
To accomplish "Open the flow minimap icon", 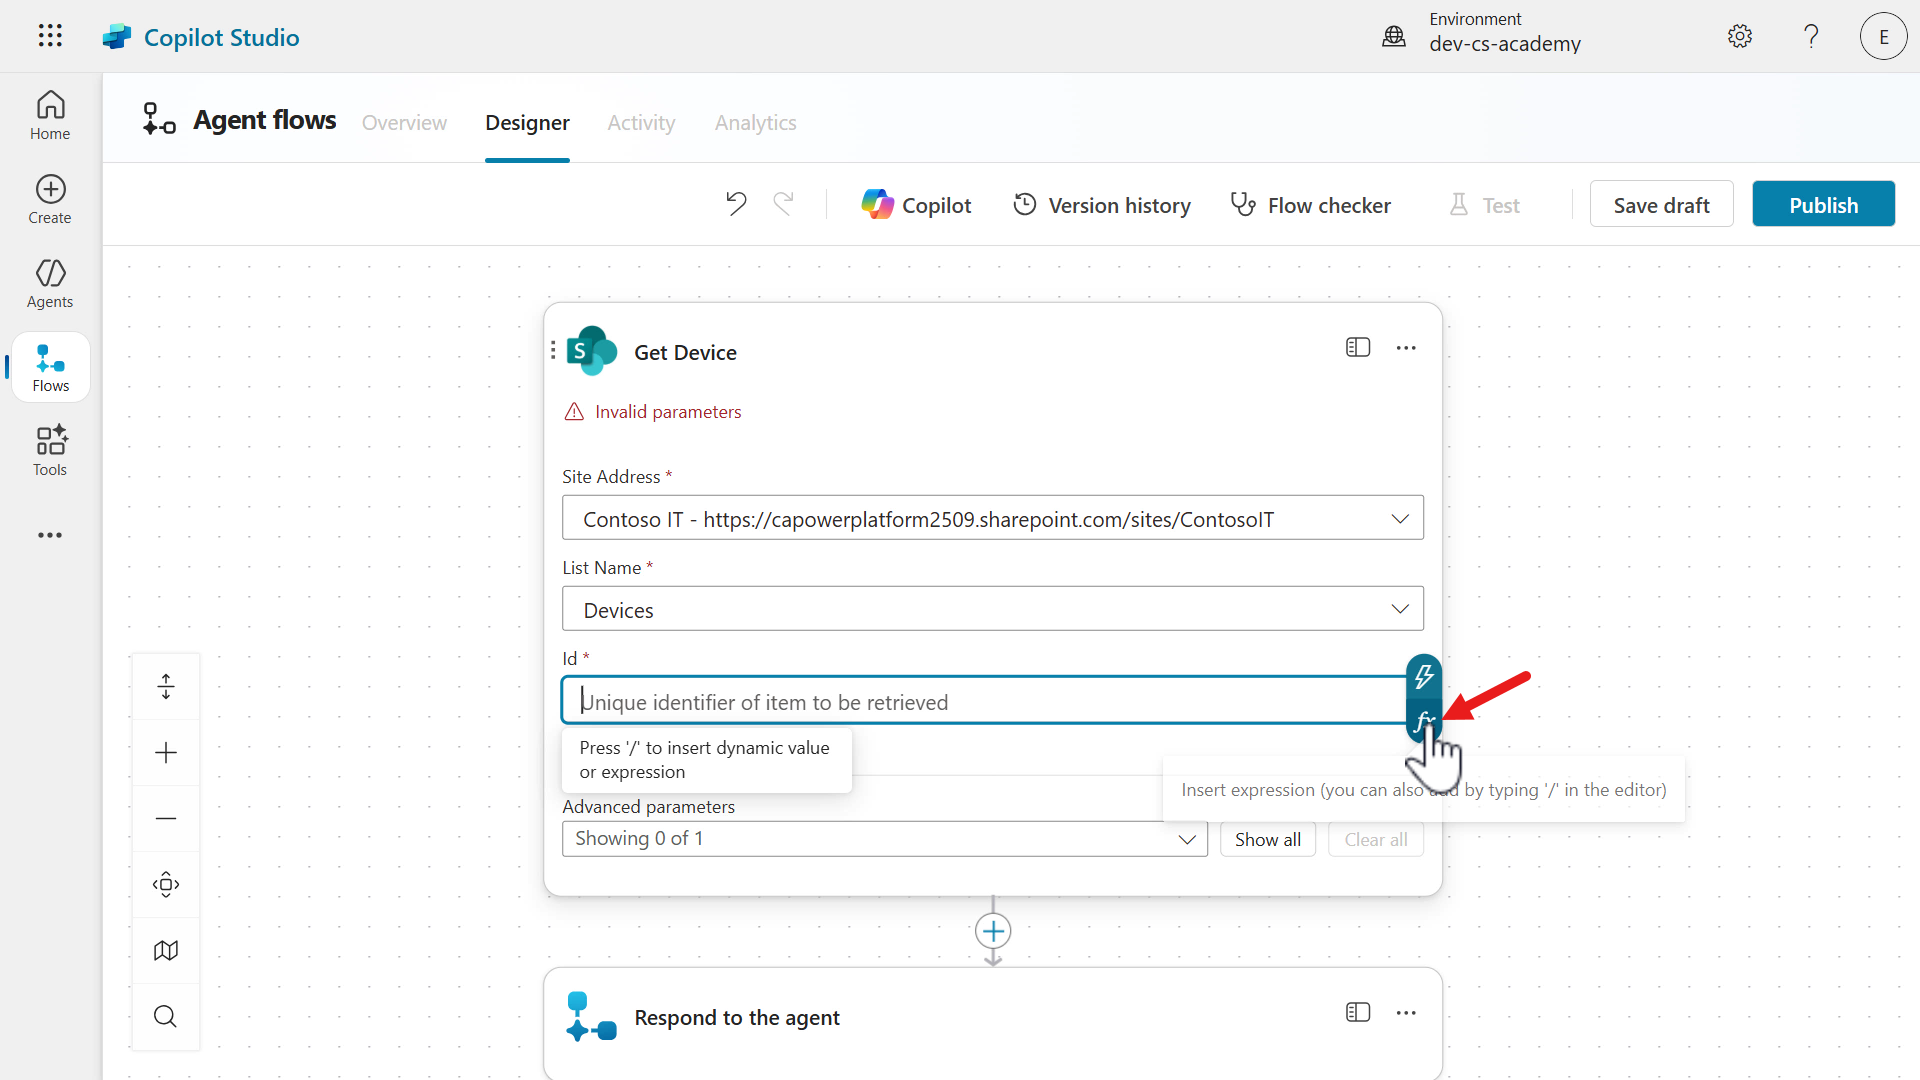I will pos(166,950).
